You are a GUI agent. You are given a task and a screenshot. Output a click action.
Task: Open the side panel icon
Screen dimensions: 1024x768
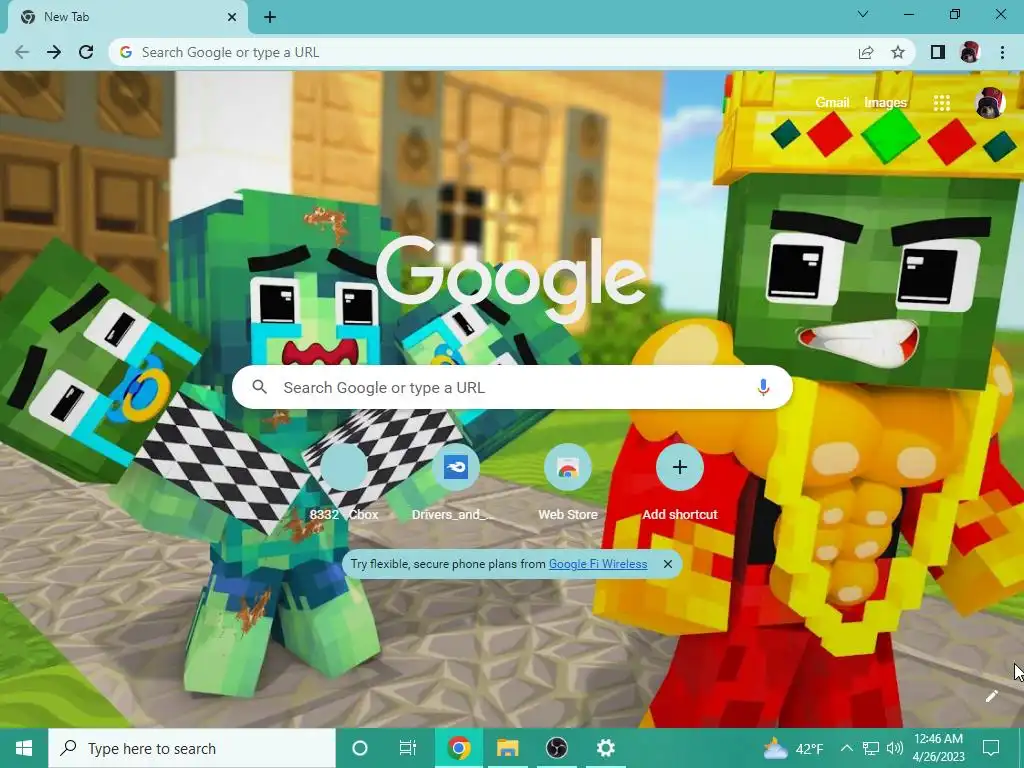pos(938,52)
